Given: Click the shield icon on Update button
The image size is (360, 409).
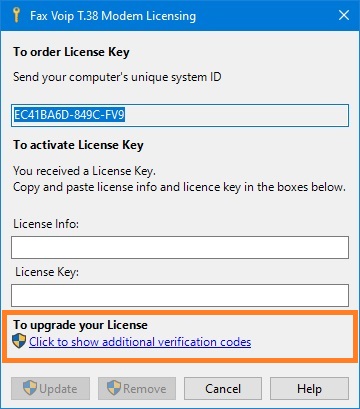Looking at the screenshot, I should pos(30,388).
